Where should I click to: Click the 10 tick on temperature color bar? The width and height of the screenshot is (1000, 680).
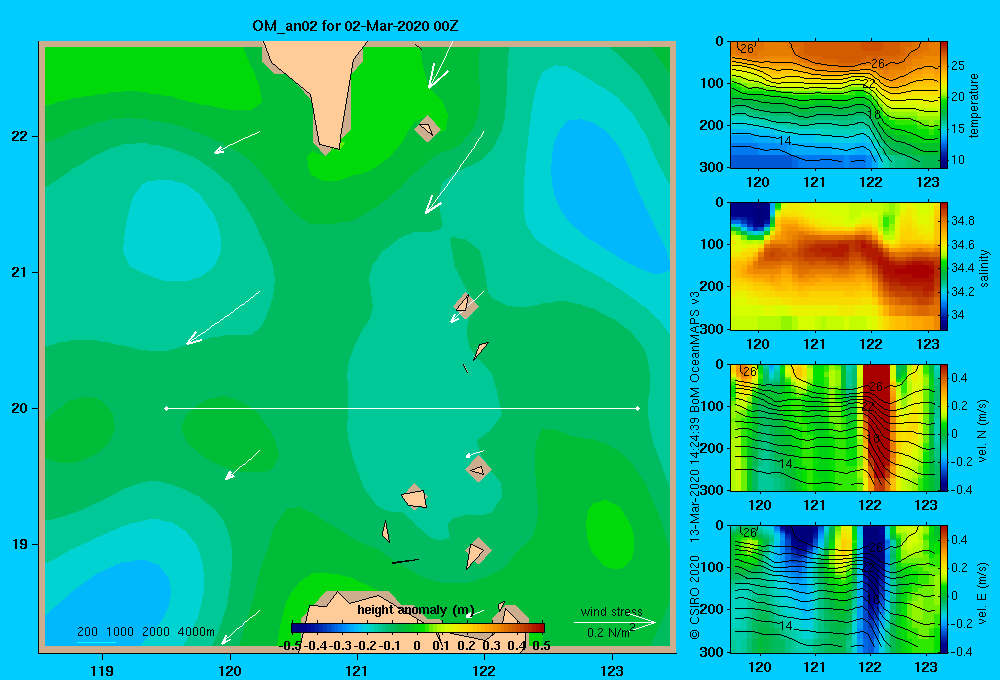tap(958, 160)
